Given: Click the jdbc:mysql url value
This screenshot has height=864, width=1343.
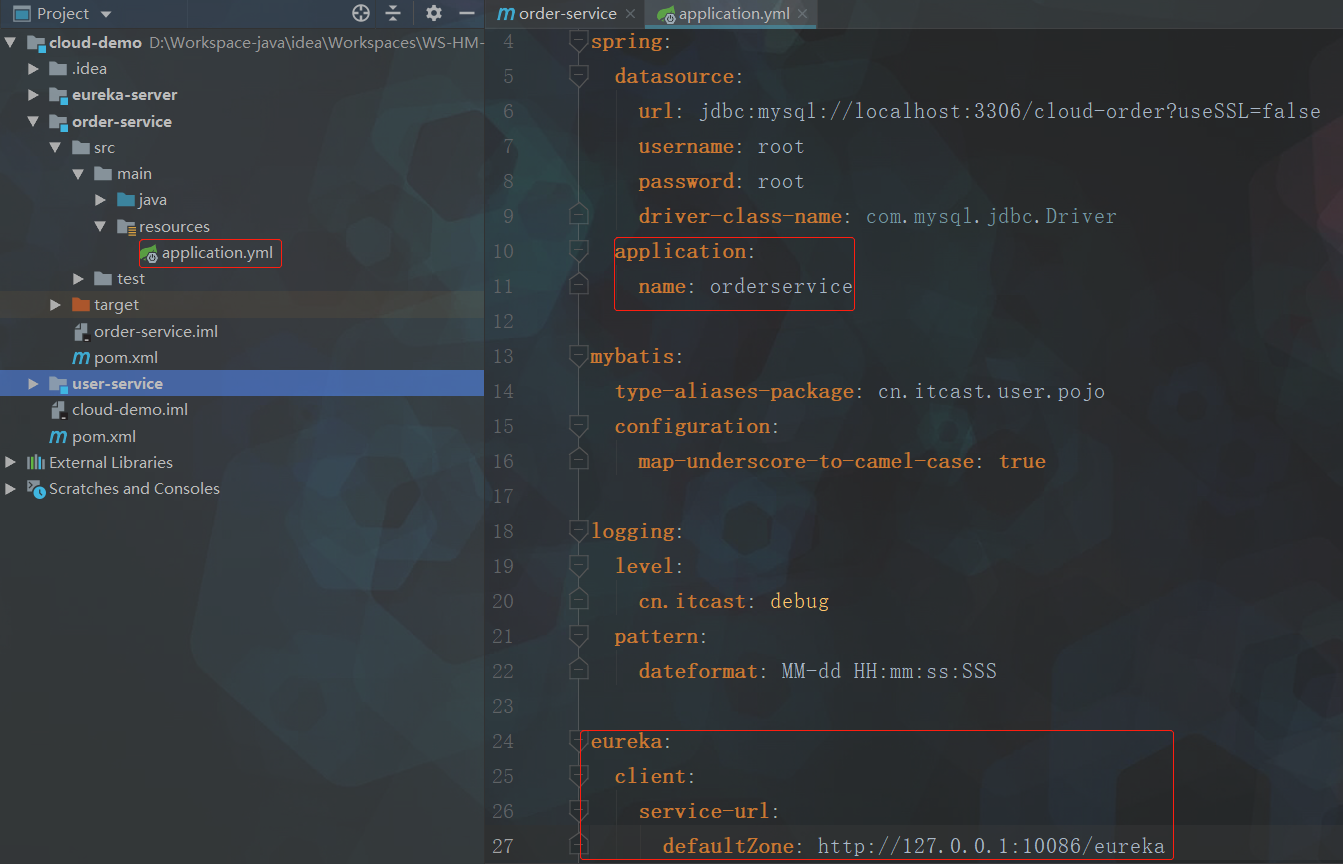Looking at the screenshot, I should click(x=1010, y=111).
